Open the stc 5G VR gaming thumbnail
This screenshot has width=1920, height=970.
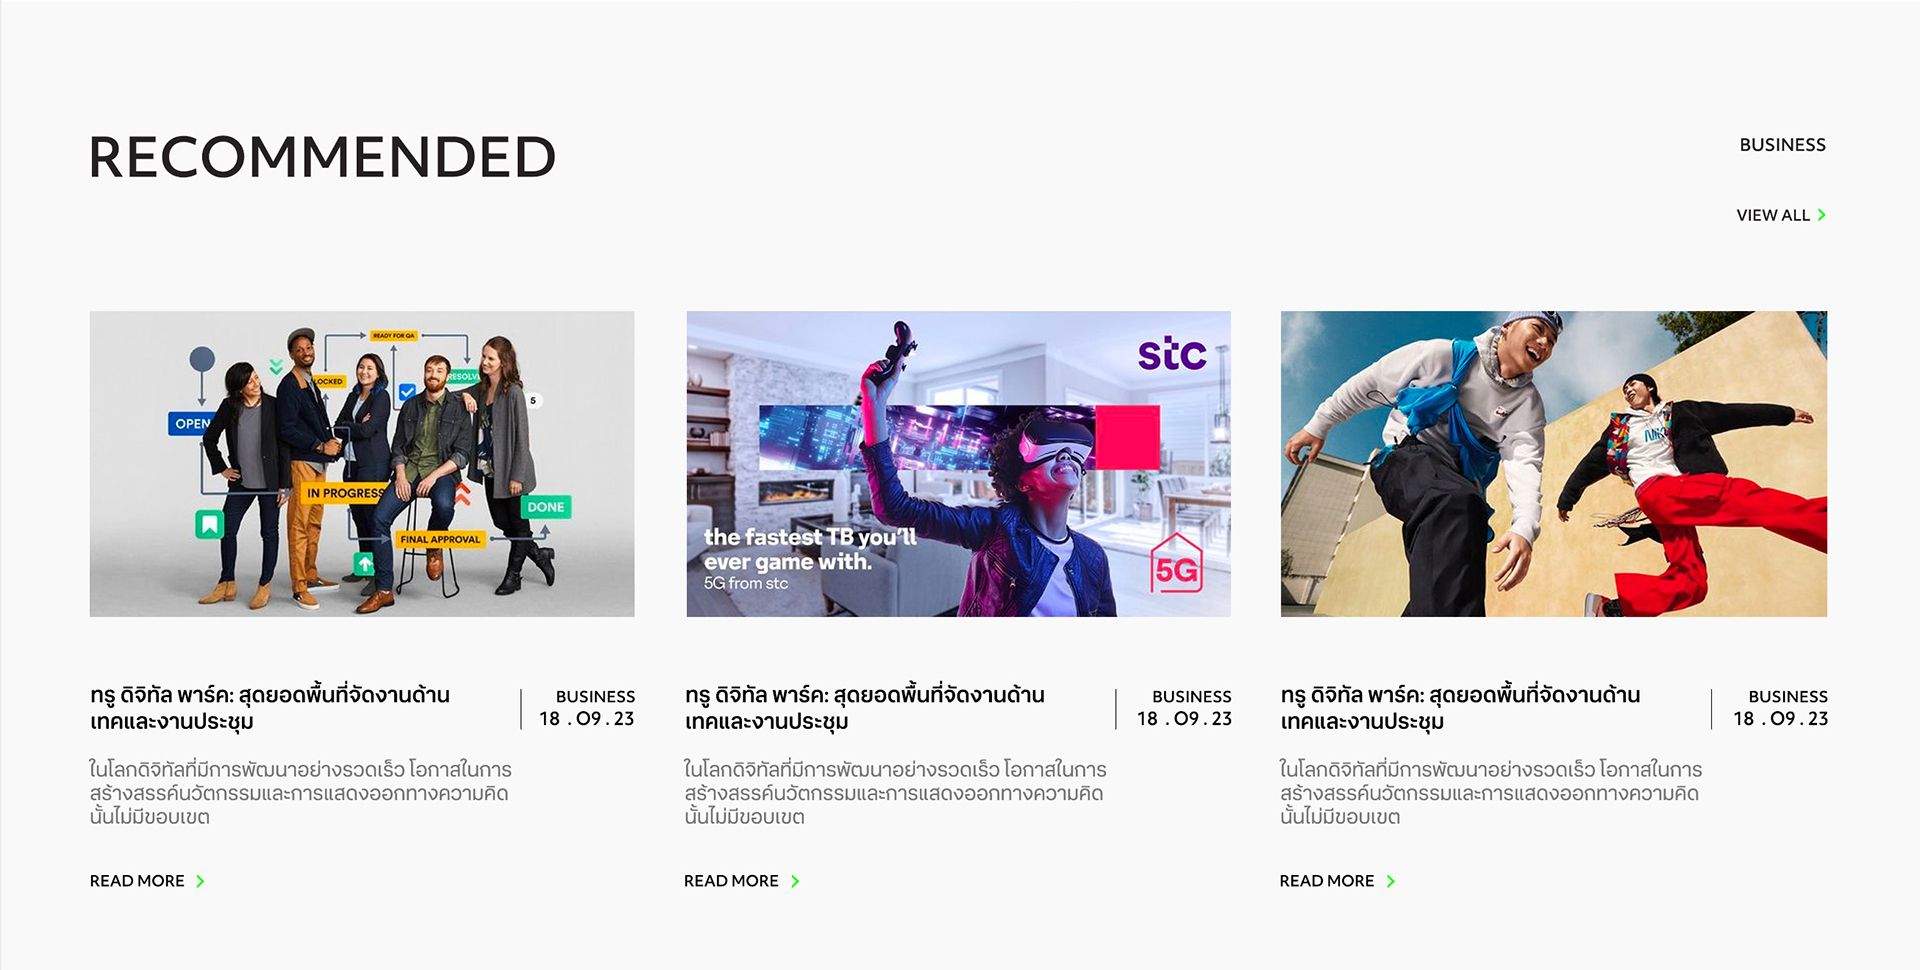pyautogui.click(x=958, y=464)
